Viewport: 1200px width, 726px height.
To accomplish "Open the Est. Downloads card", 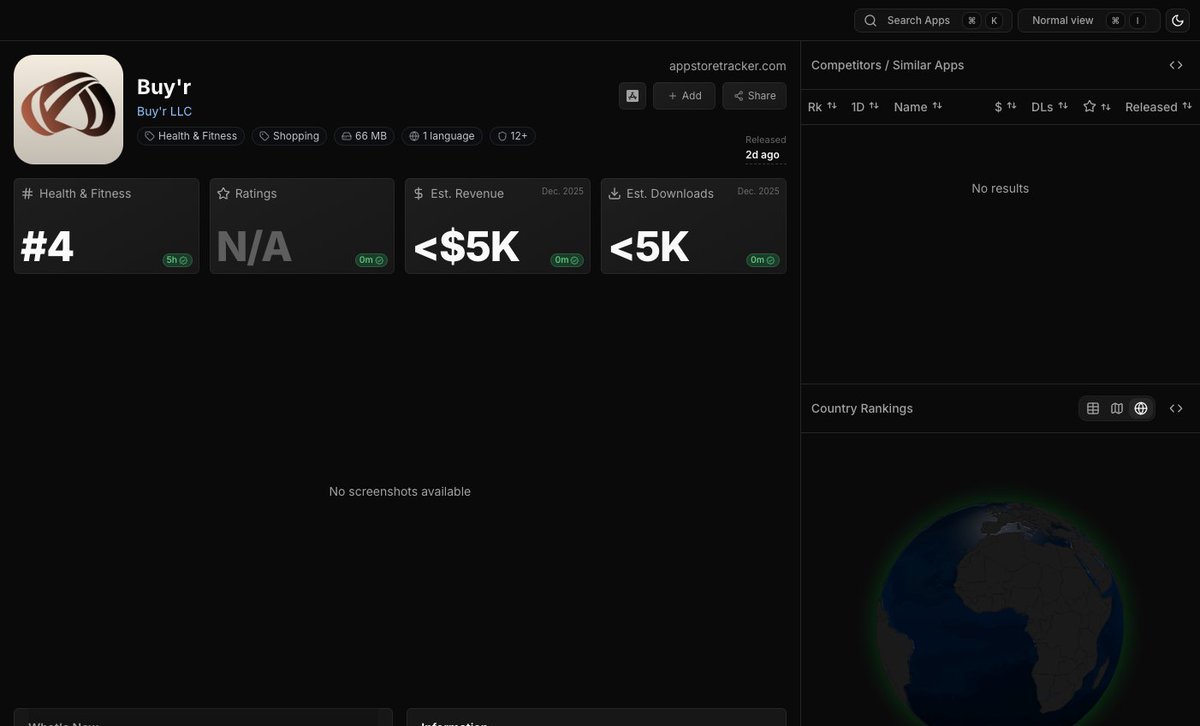I will click(693, 226).
